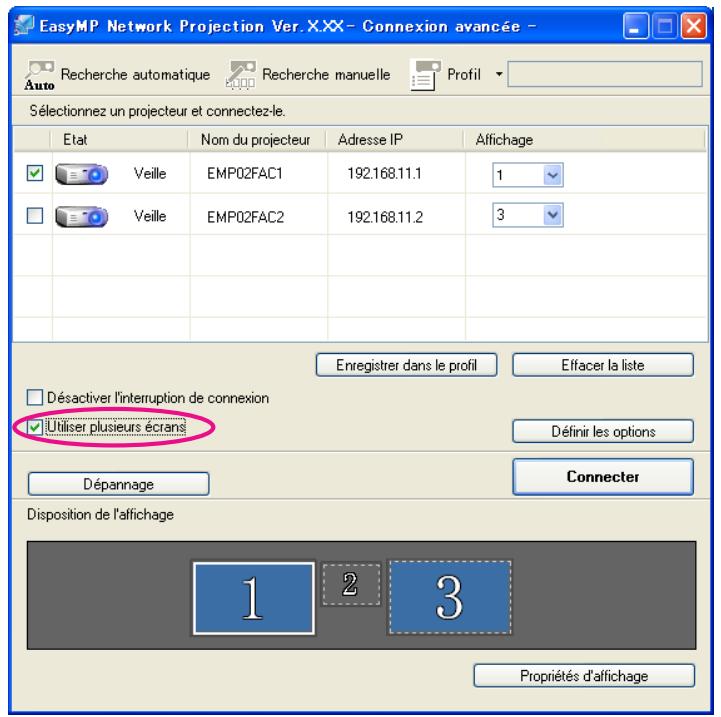Click IP address 192.168.11.2
Viewport: 721px width, 717px height.
coord(385,217)
